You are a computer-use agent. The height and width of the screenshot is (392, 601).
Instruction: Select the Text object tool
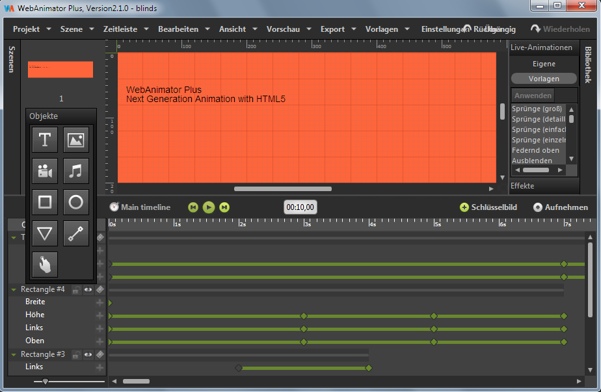pyautogui.click(x=45, y=139)
